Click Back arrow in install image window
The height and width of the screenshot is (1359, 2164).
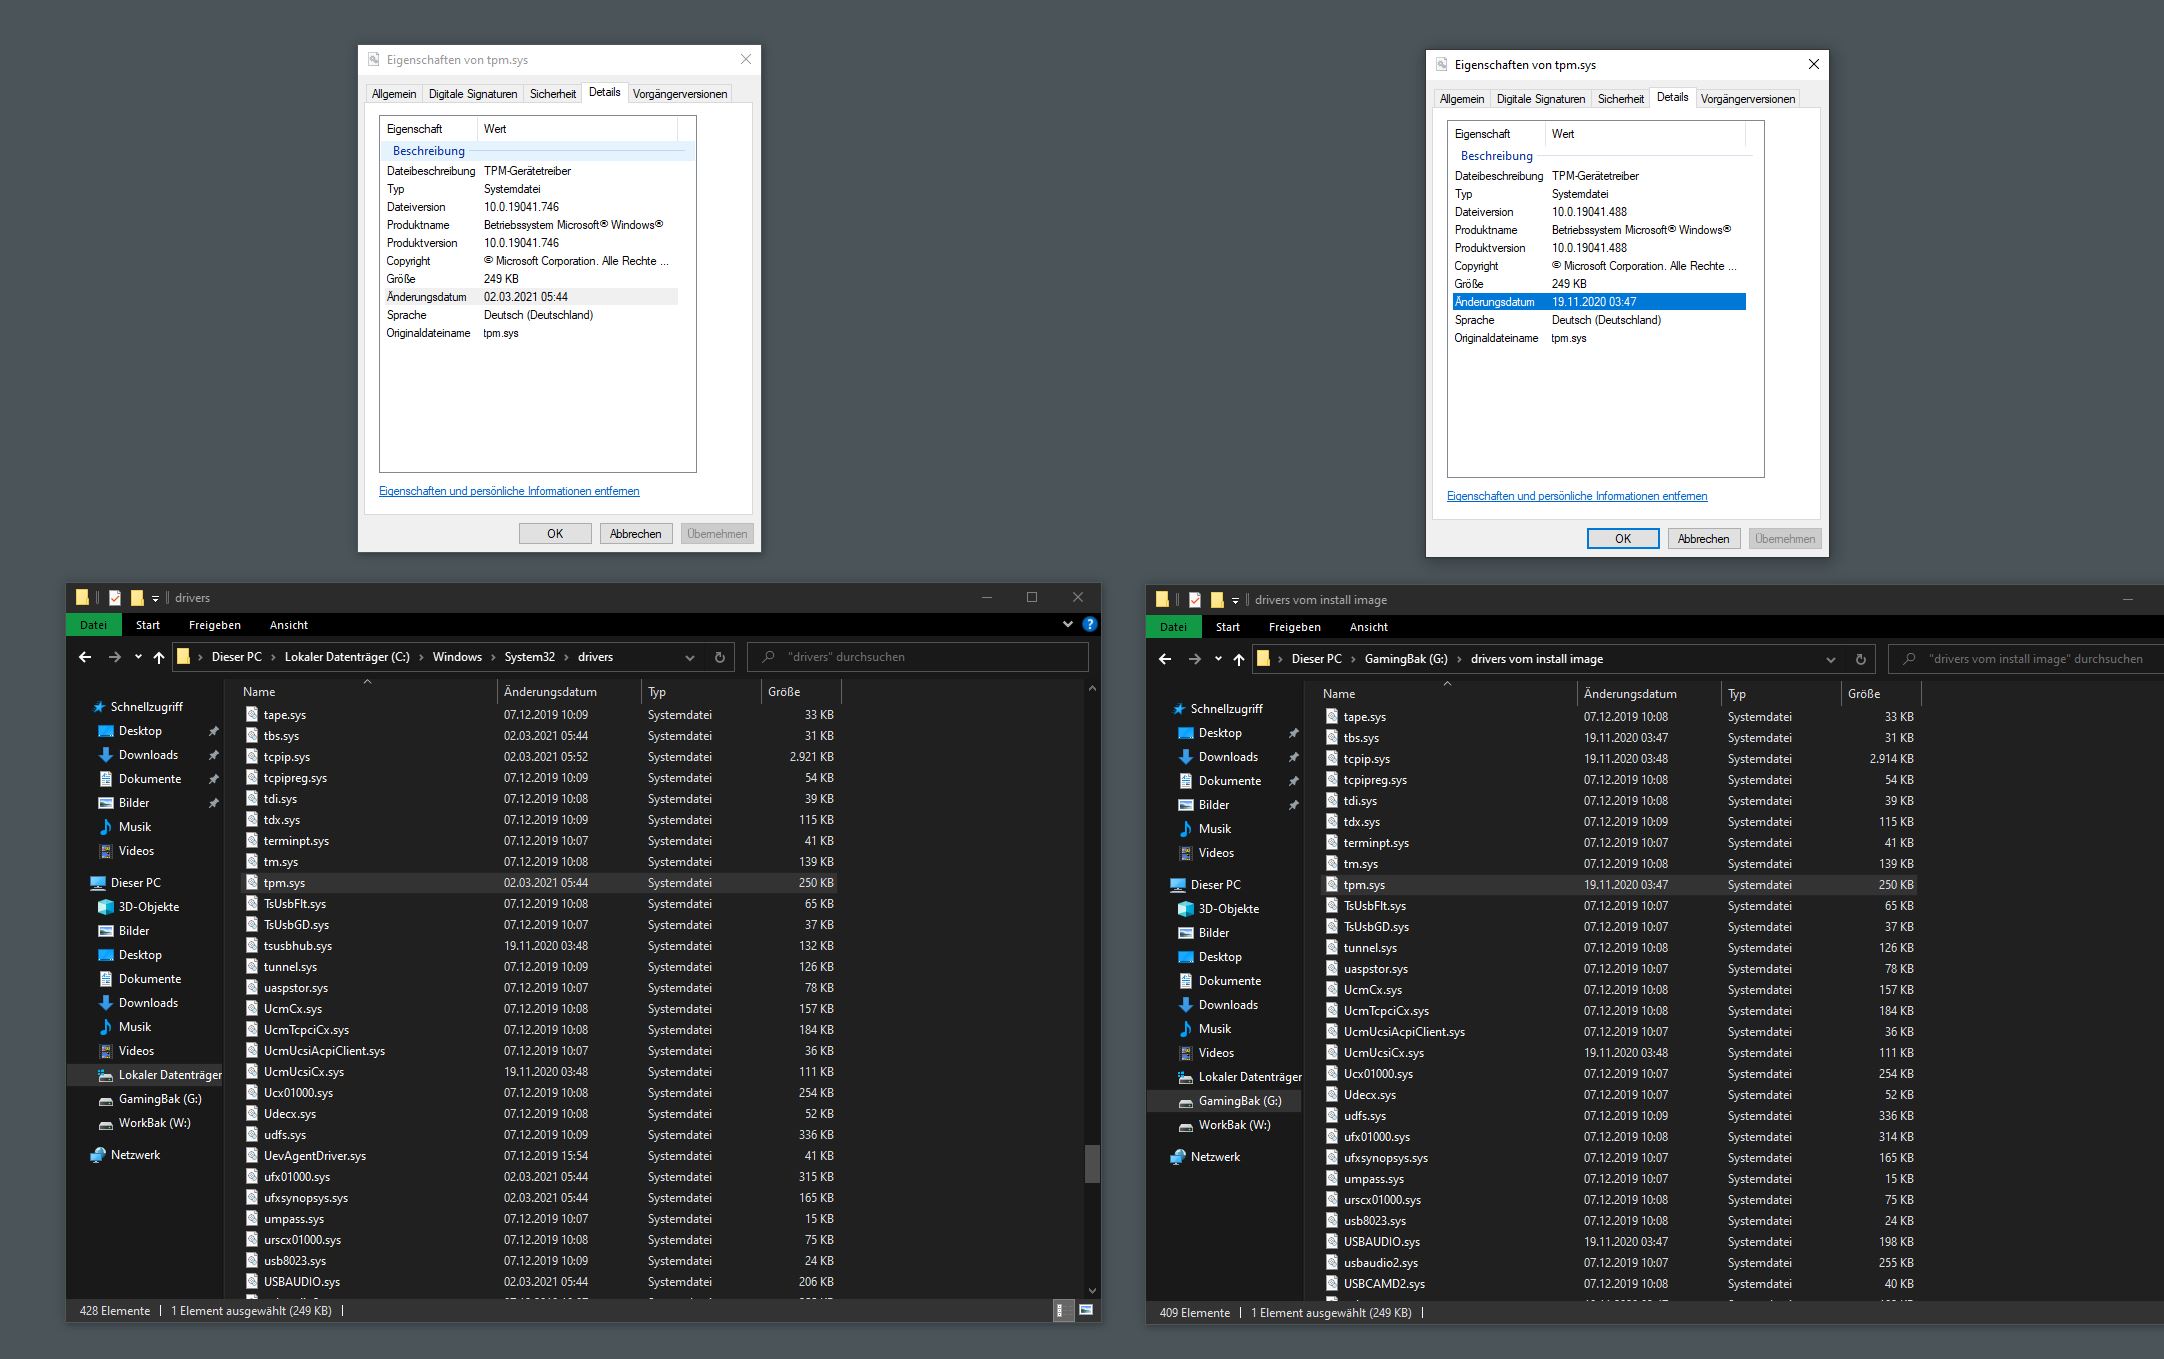click(1165, 659)
